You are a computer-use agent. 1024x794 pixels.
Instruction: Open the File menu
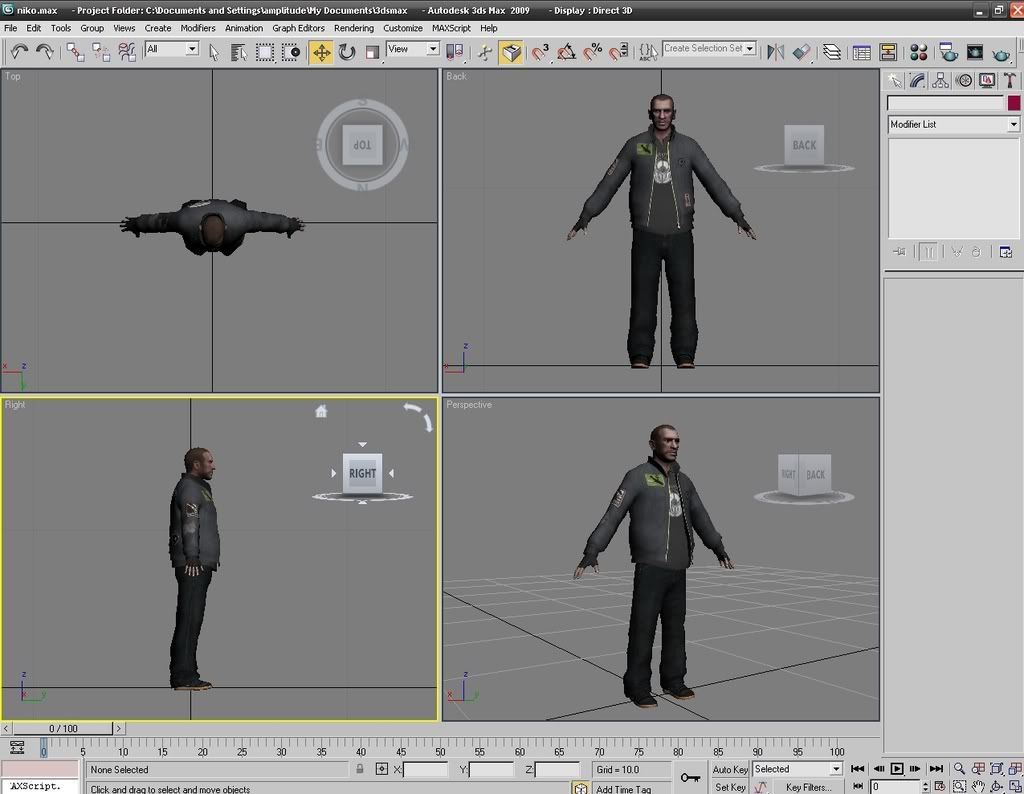point(10,28)
